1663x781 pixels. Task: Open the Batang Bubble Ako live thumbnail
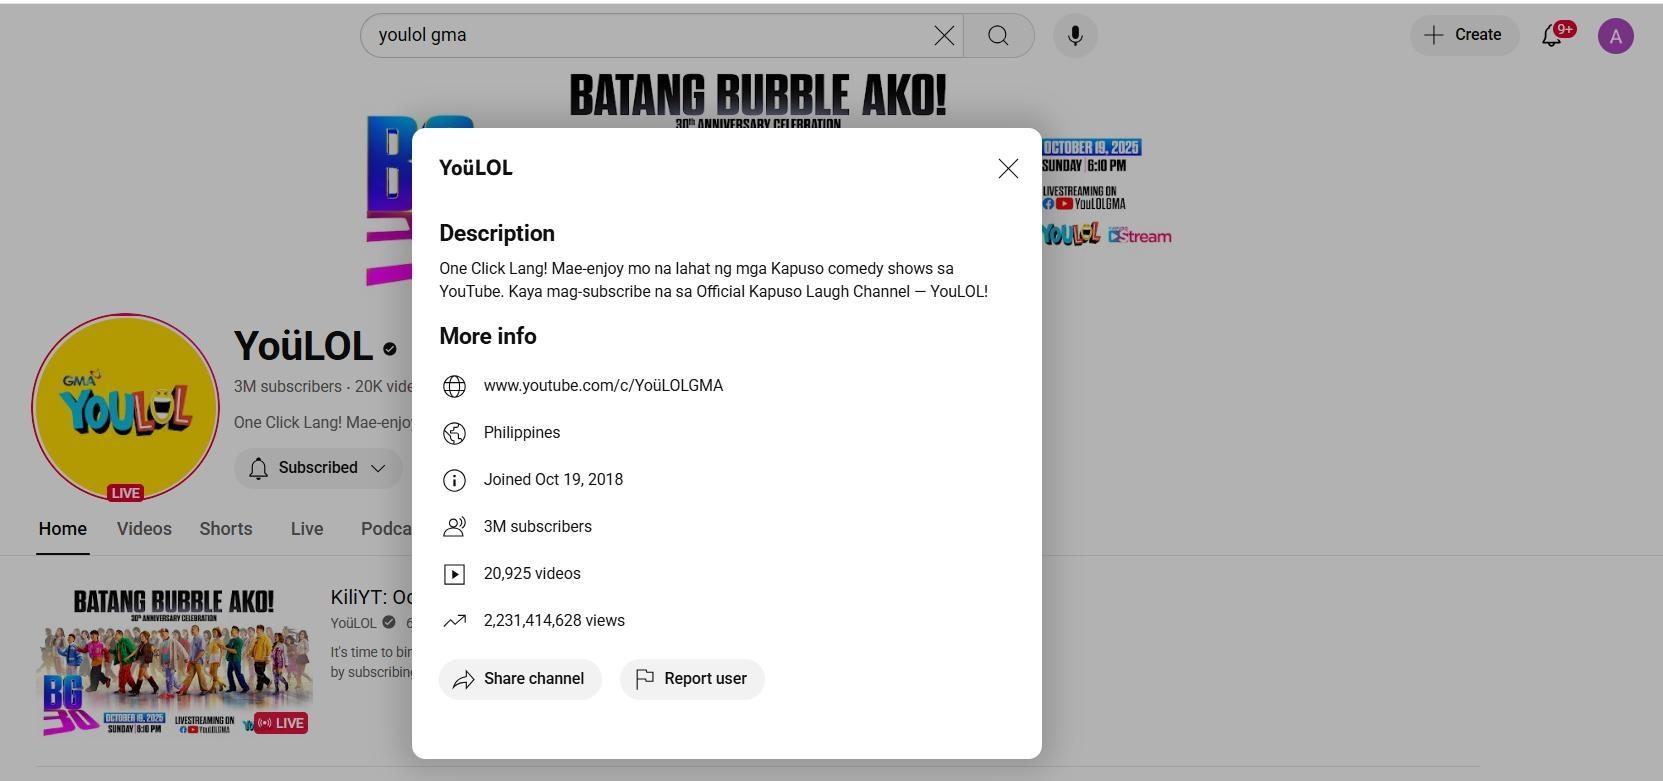(x=174, y=662)
